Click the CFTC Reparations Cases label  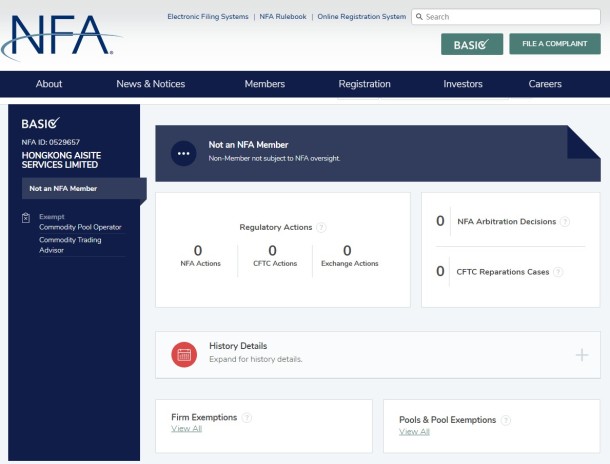tap(503, 272)
